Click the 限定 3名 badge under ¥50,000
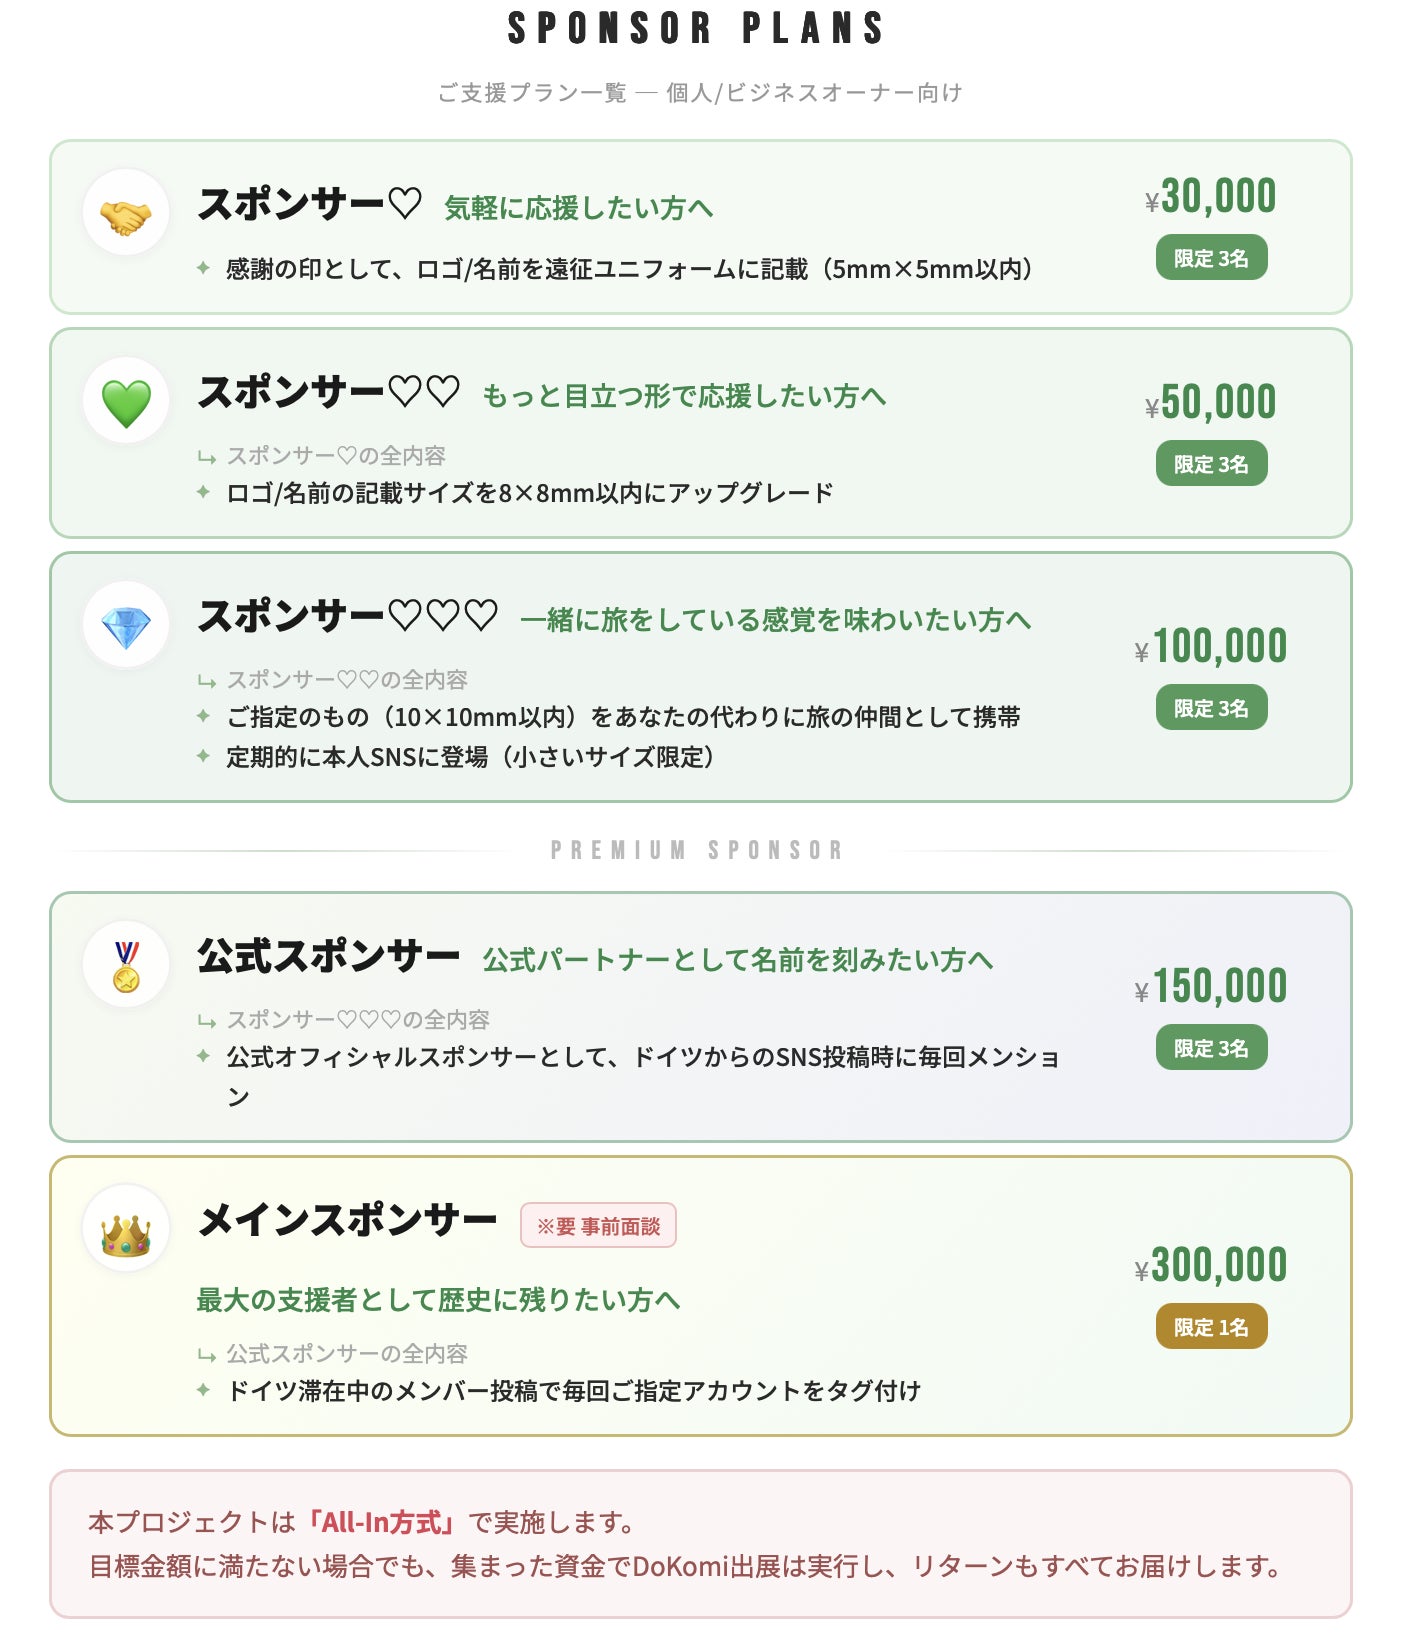The width and height of the screenshot is (1404, 1638). click(1211, 464)
